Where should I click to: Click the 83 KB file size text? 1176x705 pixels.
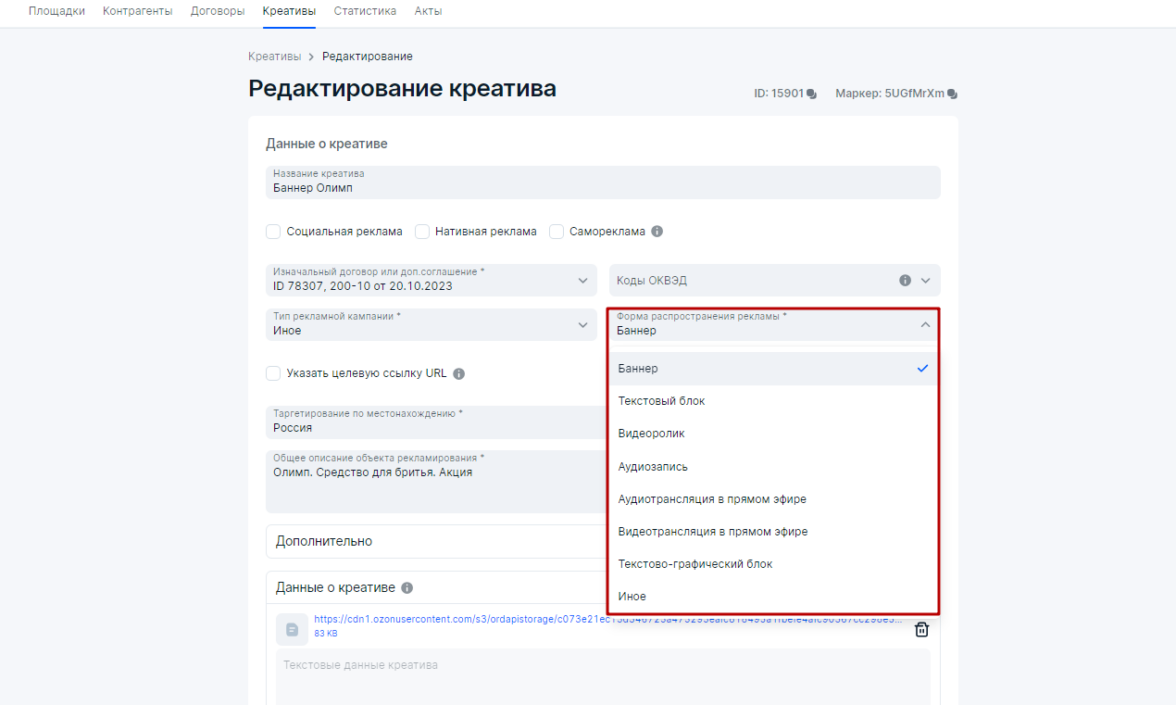(326, 634)
